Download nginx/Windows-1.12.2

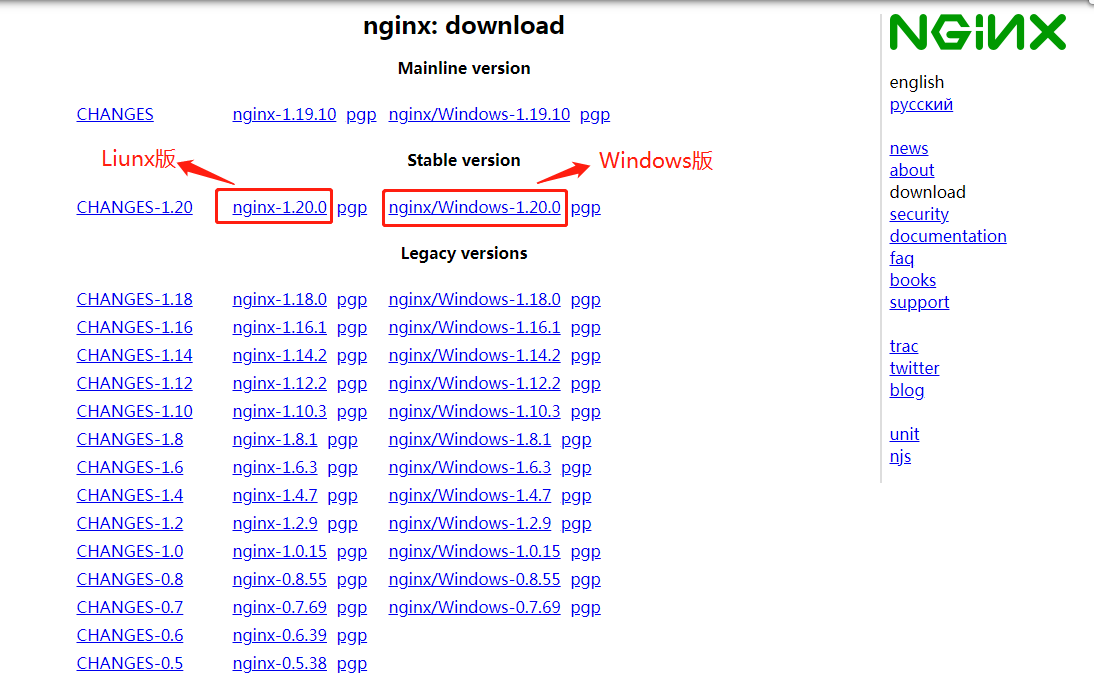pyautogui.click(x=474, y=383)
